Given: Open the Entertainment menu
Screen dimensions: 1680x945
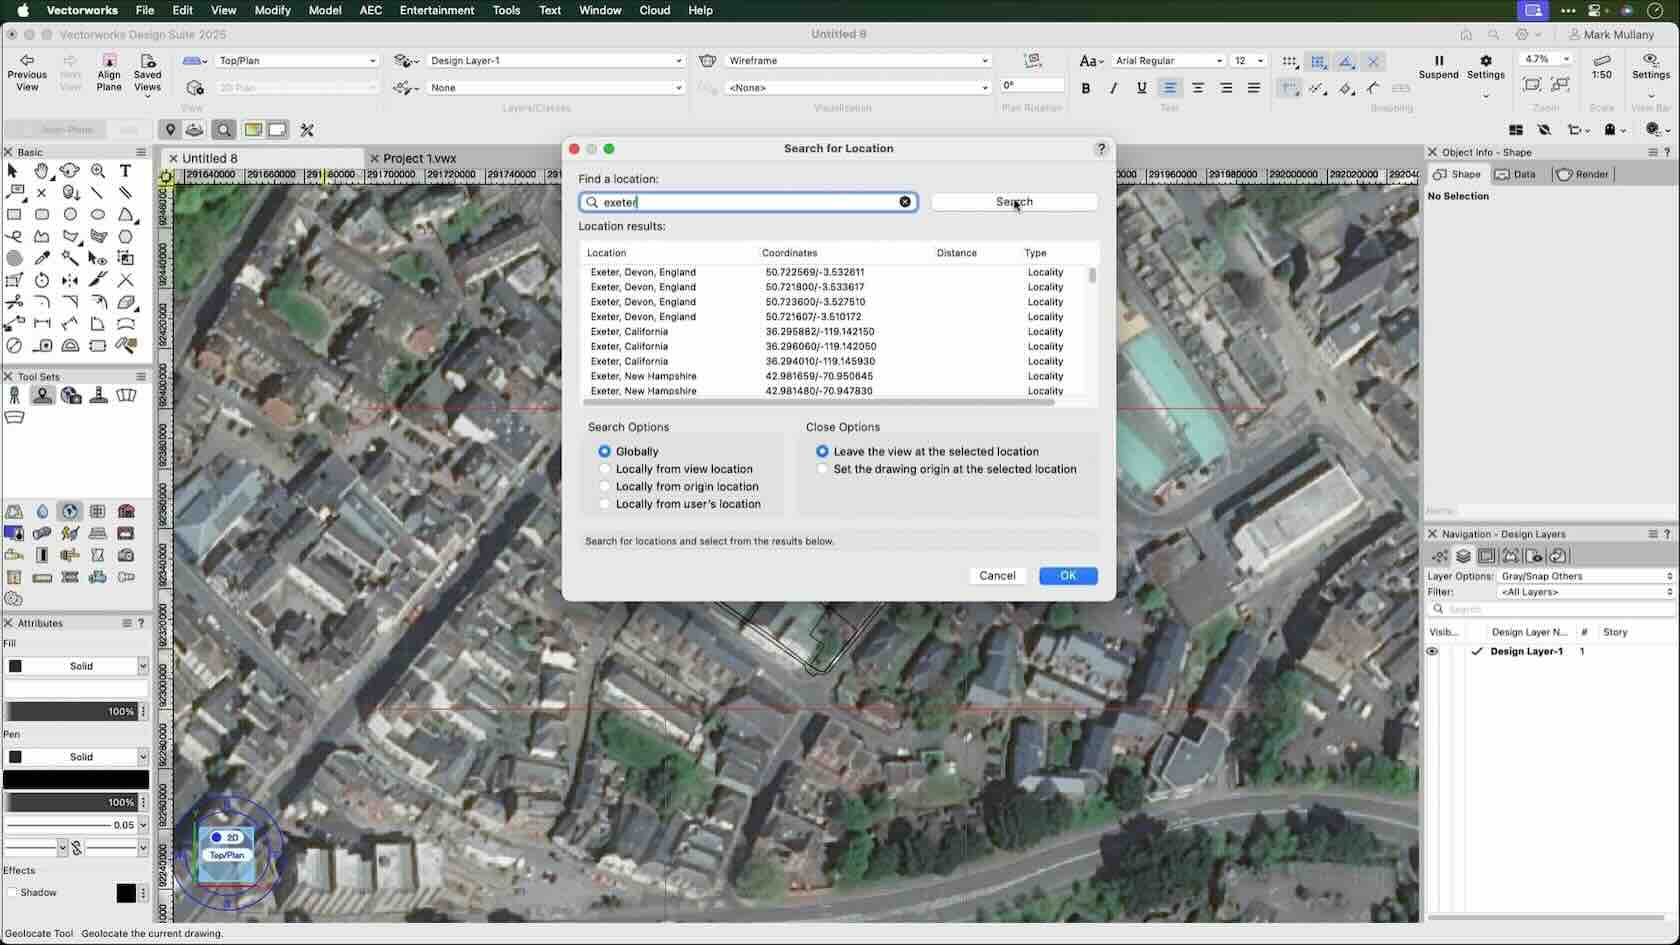Looking at the screenshot, I should [437, 10].
